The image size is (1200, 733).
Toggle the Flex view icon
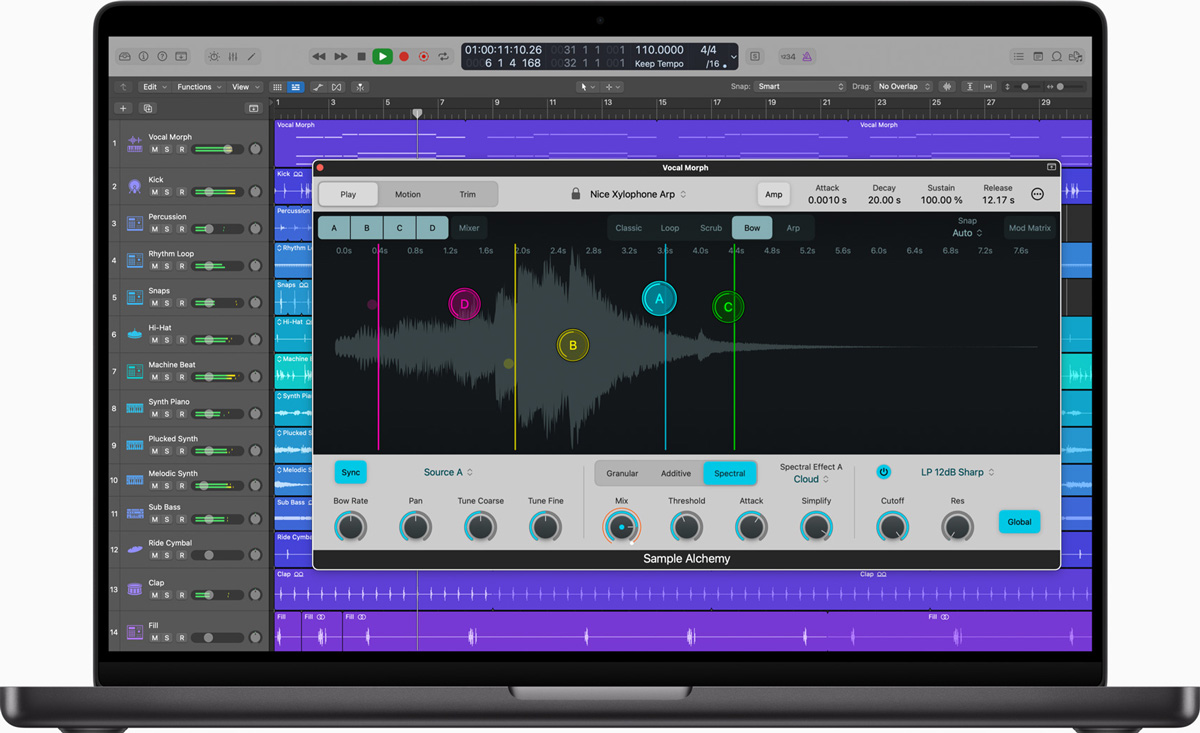[x=337, y=87]
